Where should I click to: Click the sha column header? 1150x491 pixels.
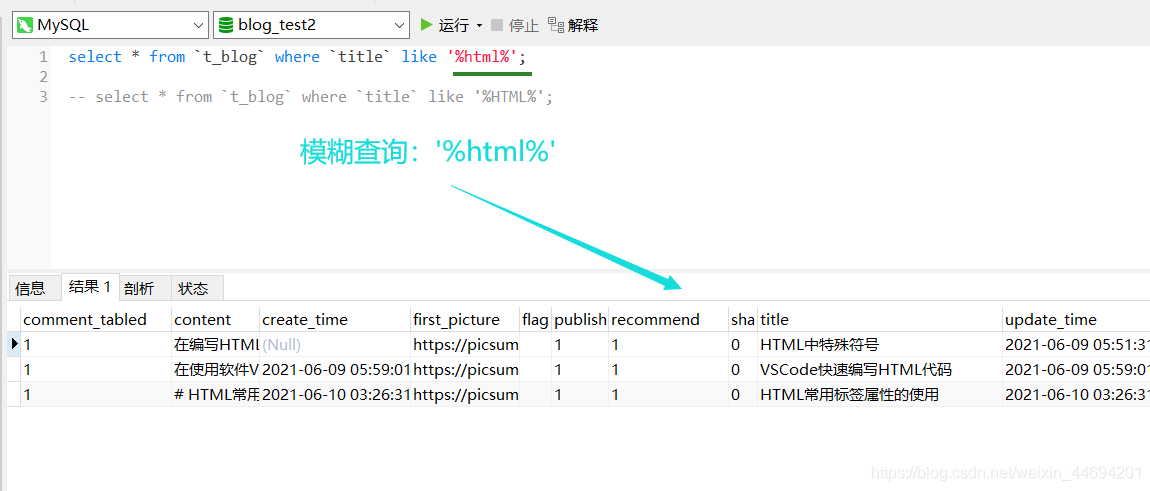tap(743, 319)
